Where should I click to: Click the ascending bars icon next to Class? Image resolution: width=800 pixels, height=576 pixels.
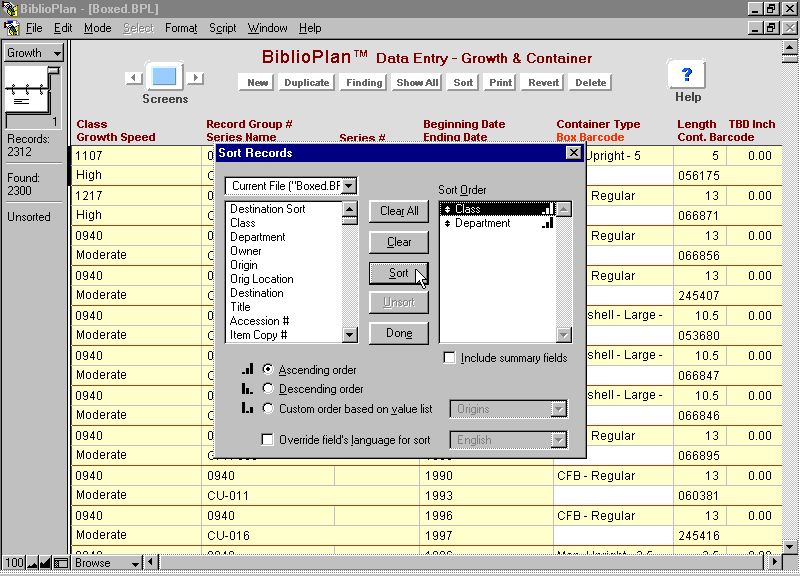click(547, 209)
